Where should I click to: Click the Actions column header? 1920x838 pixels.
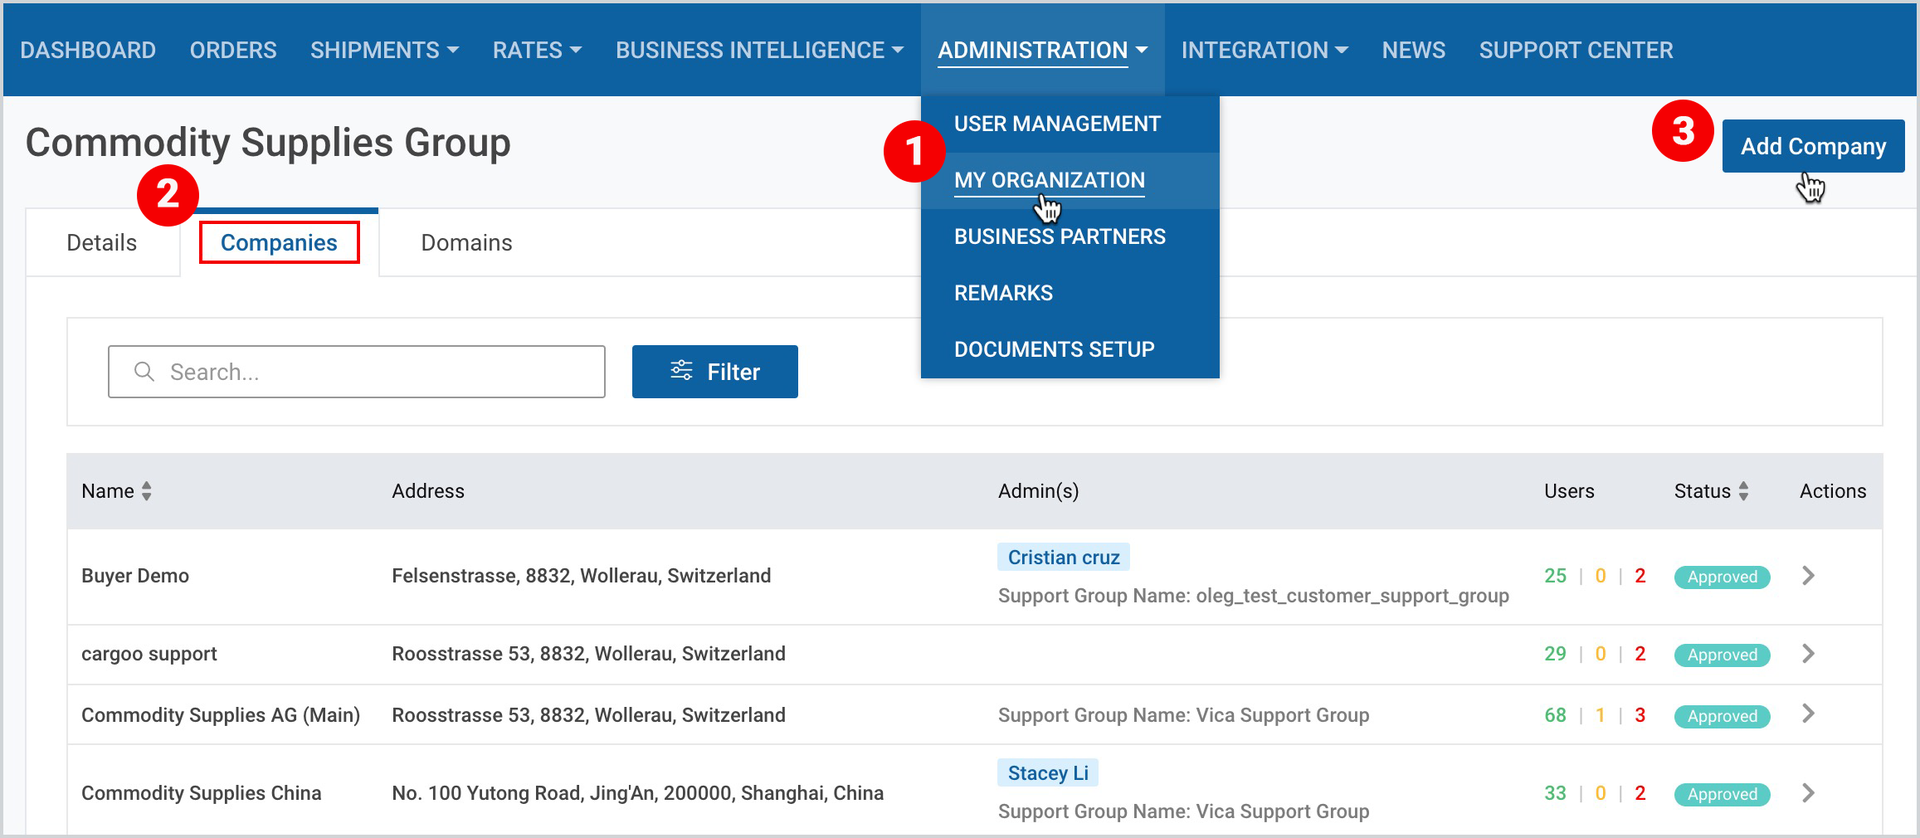click(1833, 491)
